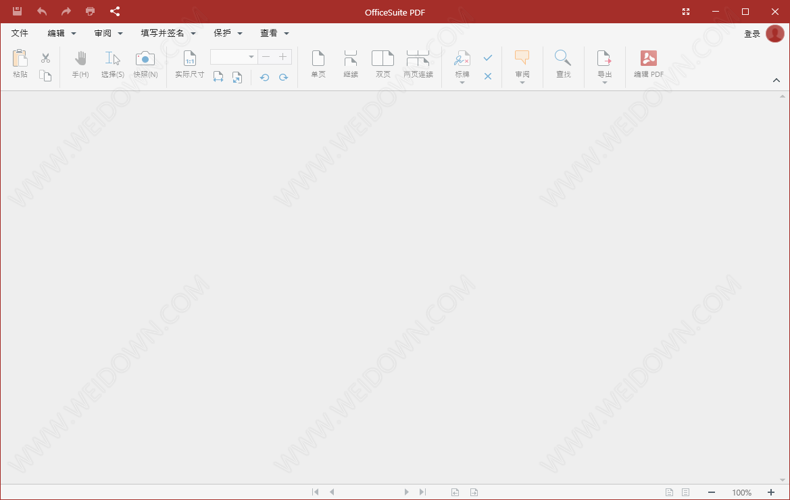Go to next page in status bar
The height and width of the screenshot is (500, 790).
(406, 492)
